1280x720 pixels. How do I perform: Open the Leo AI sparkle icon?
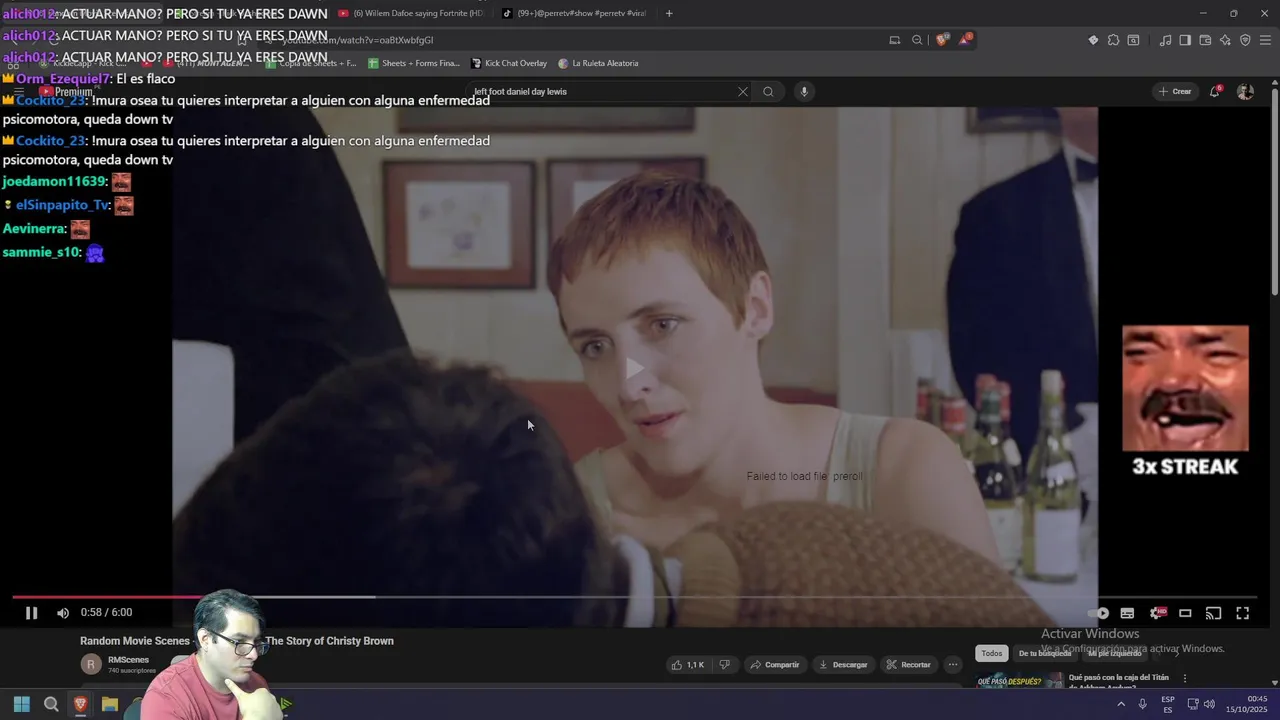coord(1225,40)
